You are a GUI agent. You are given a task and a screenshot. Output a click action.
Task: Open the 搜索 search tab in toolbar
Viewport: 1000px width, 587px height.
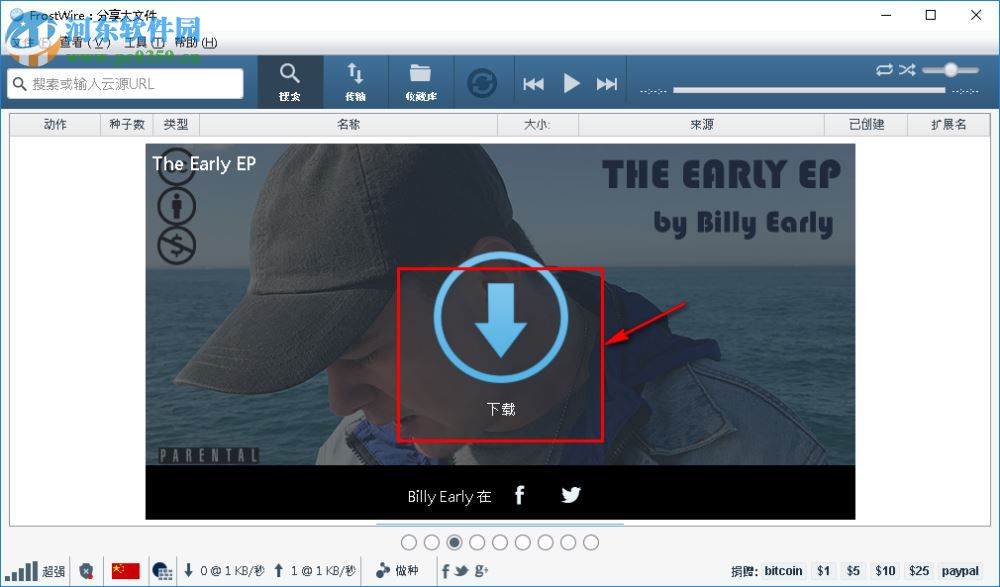[290, 82]
